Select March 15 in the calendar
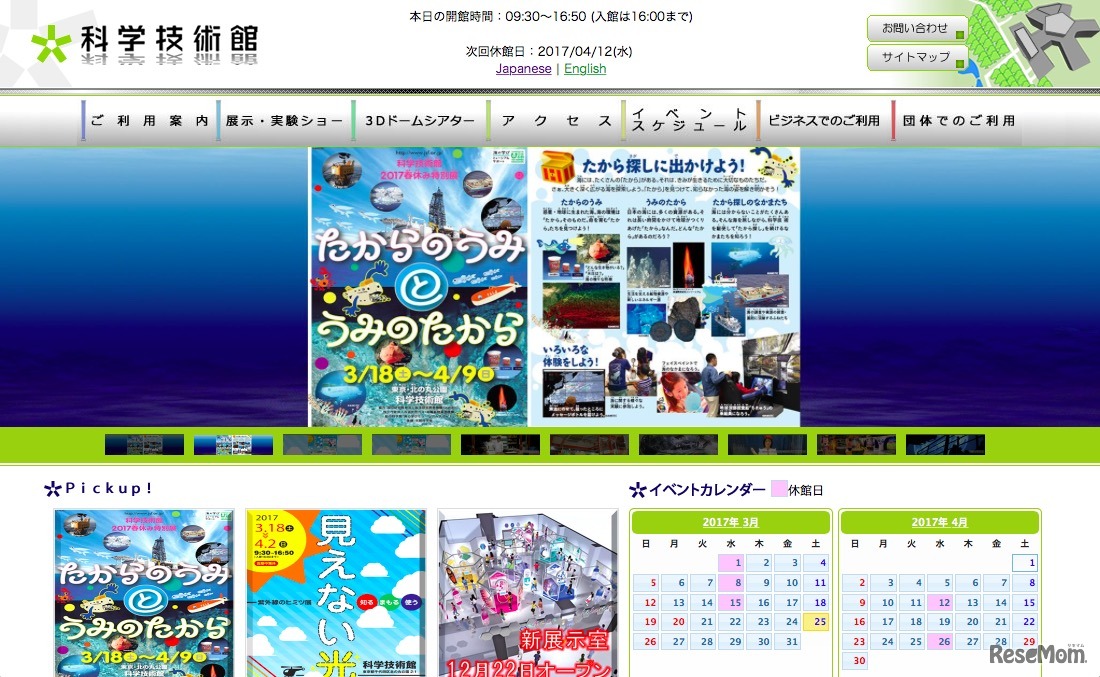Viewport: 1100px width, 677px height. point(730,602)
